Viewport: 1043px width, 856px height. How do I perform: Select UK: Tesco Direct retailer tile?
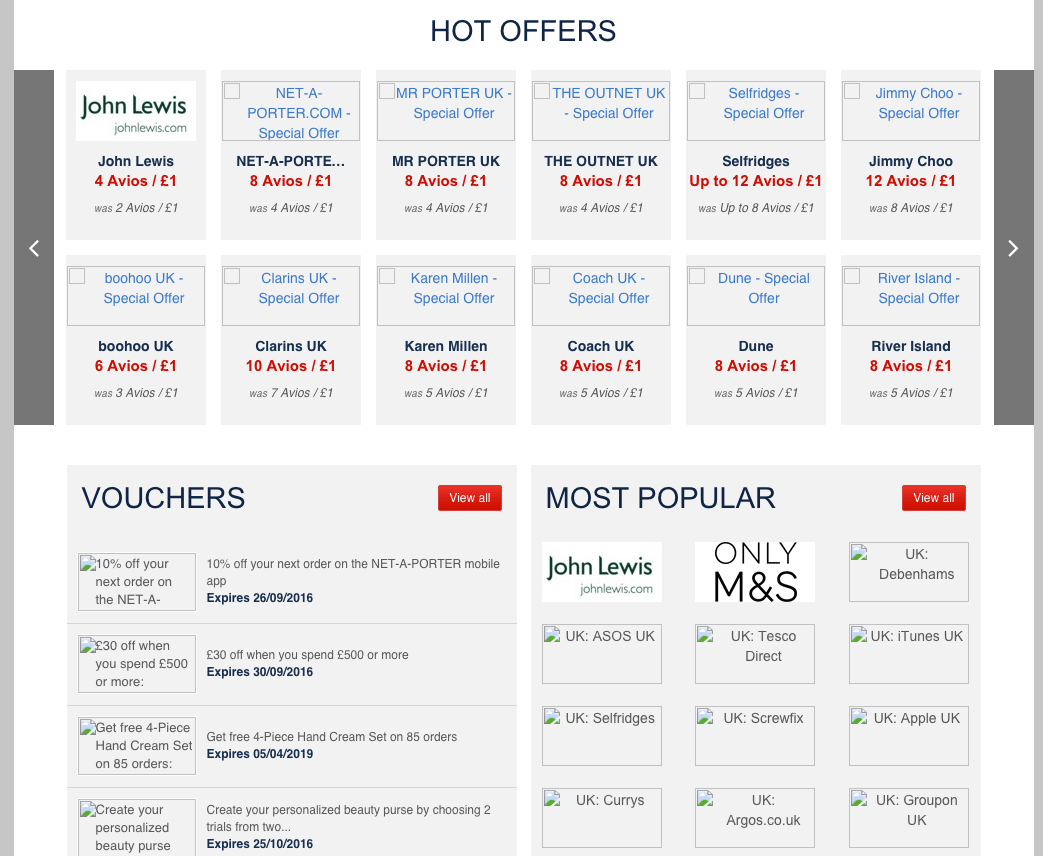click(x=755, y=654)
